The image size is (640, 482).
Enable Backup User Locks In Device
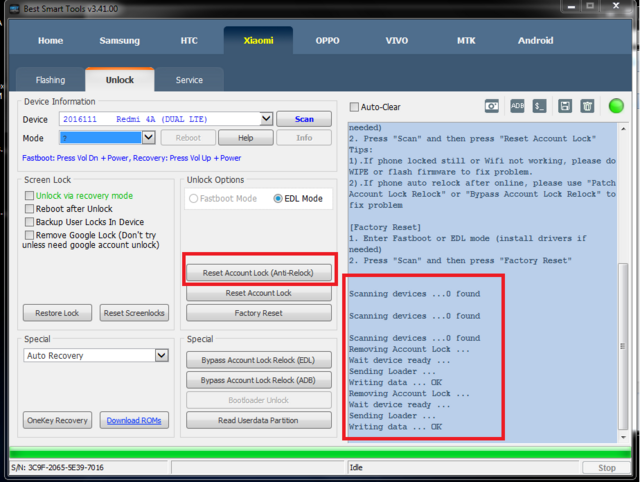point(29,222)
